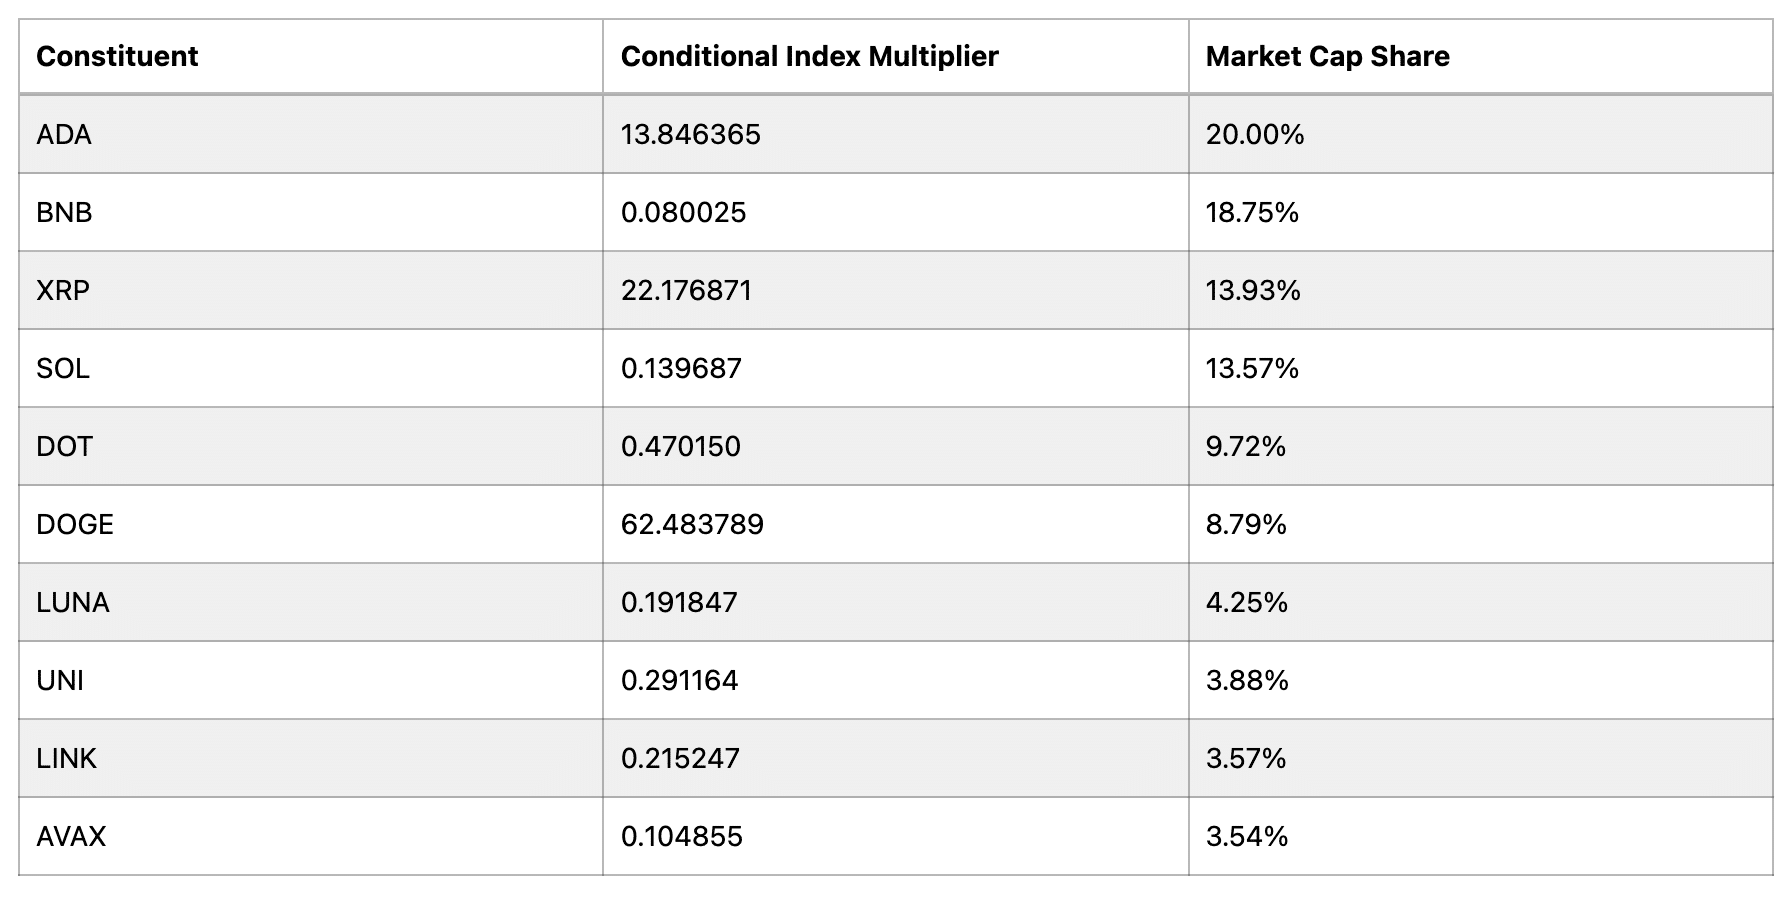Click LUNA multiplier value 0.191847

679,602
